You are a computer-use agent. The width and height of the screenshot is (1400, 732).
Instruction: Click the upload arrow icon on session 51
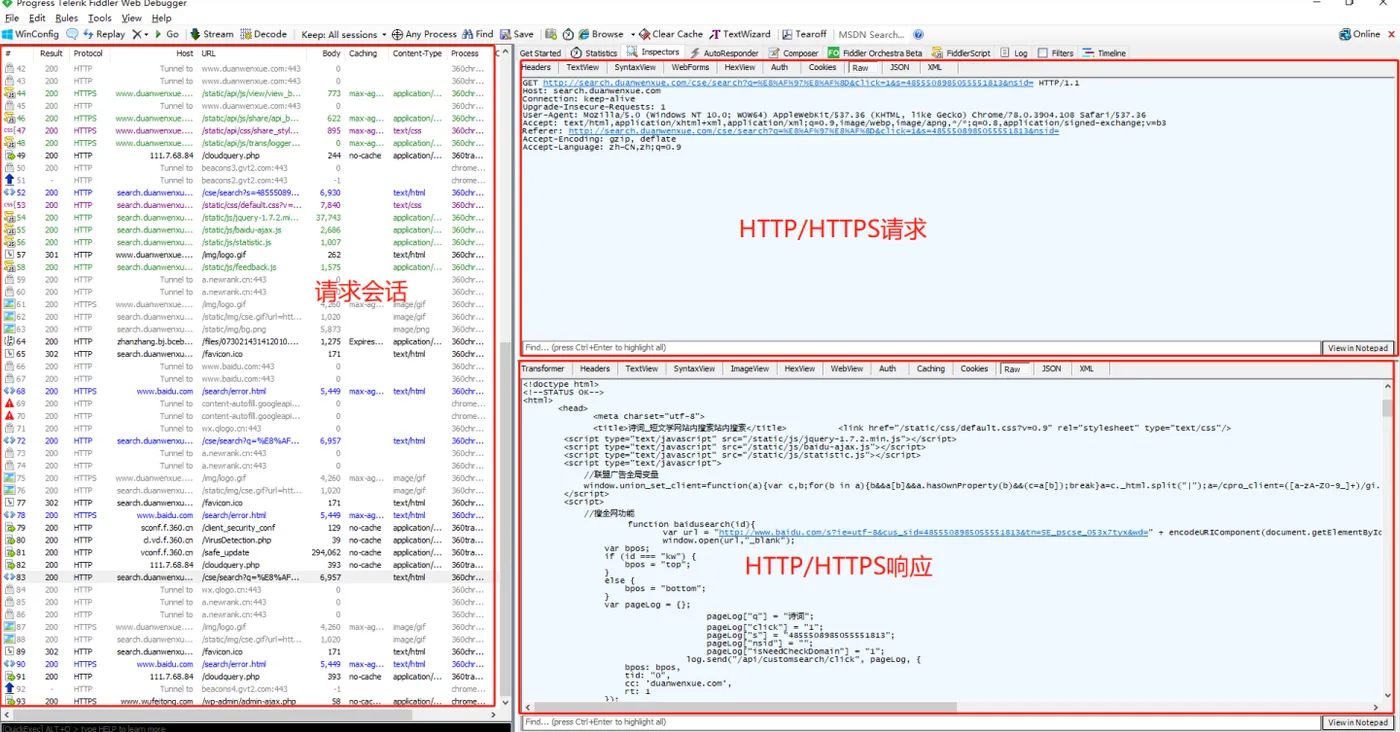pos(9,180)
